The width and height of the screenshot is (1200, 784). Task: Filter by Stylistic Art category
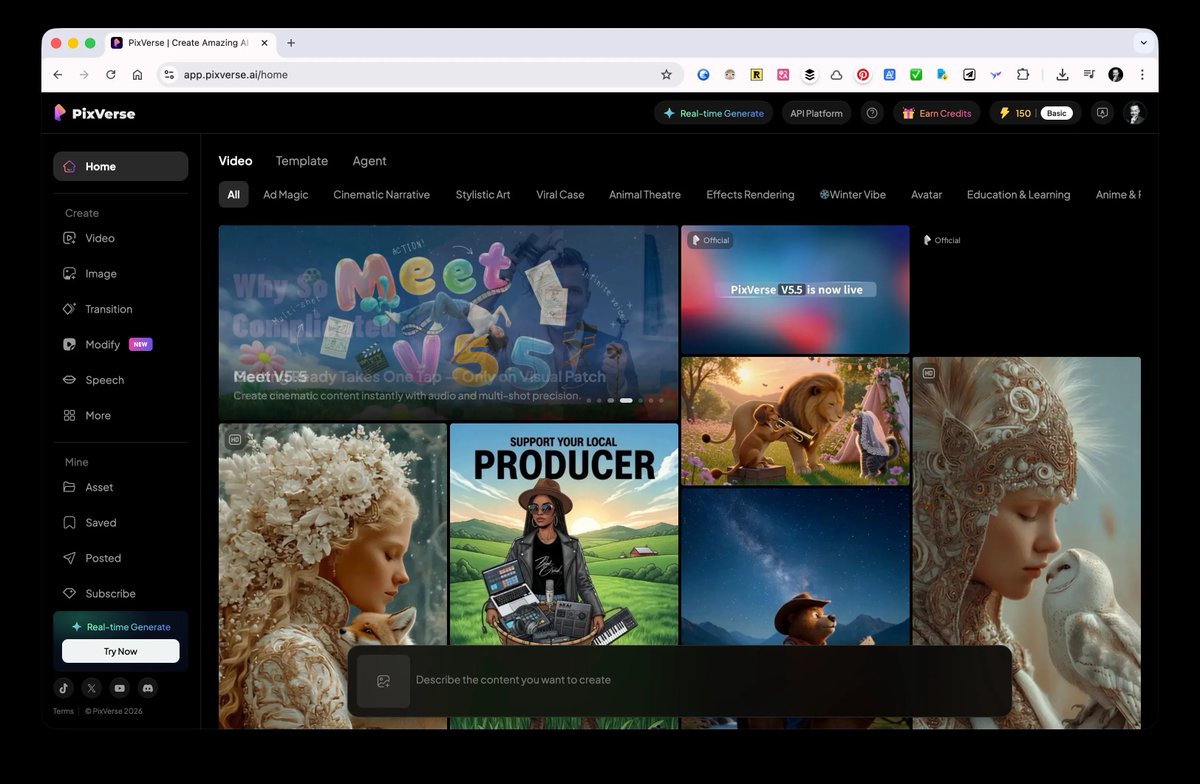[483, 195]
